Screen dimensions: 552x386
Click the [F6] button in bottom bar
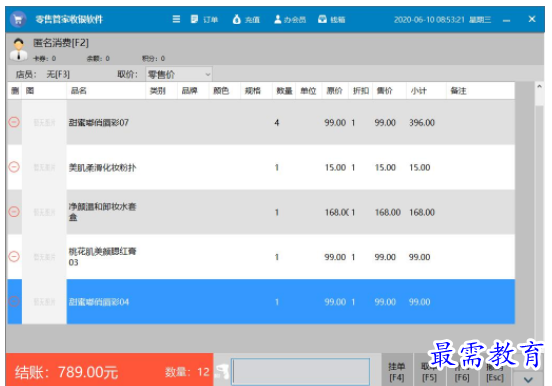pyautogui.click(x=462, y=371)
